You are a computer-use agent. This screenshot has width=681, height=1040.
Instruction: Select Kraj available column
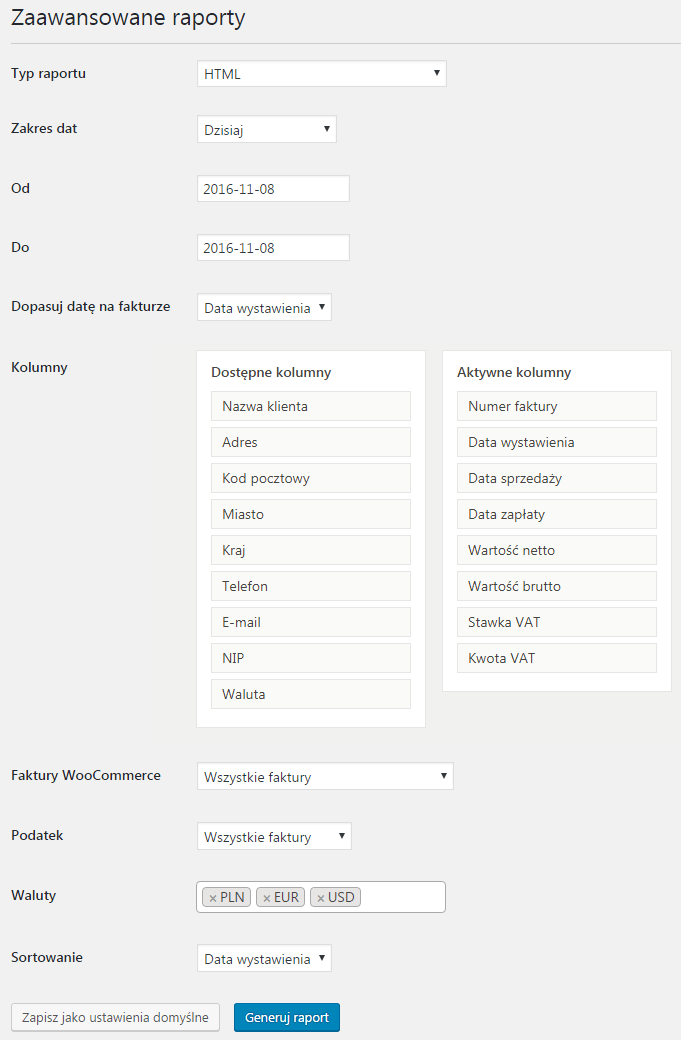311,551
